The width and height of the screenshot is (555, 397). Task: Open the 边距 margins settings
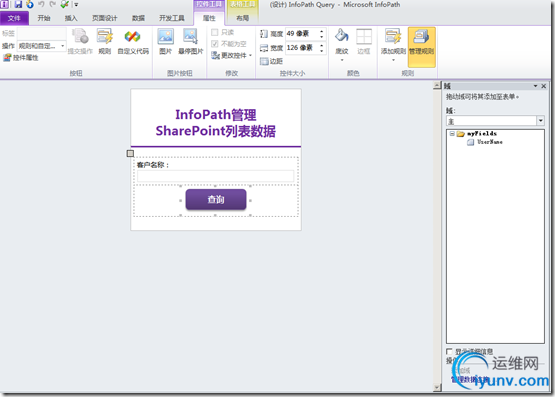(271, 62)
